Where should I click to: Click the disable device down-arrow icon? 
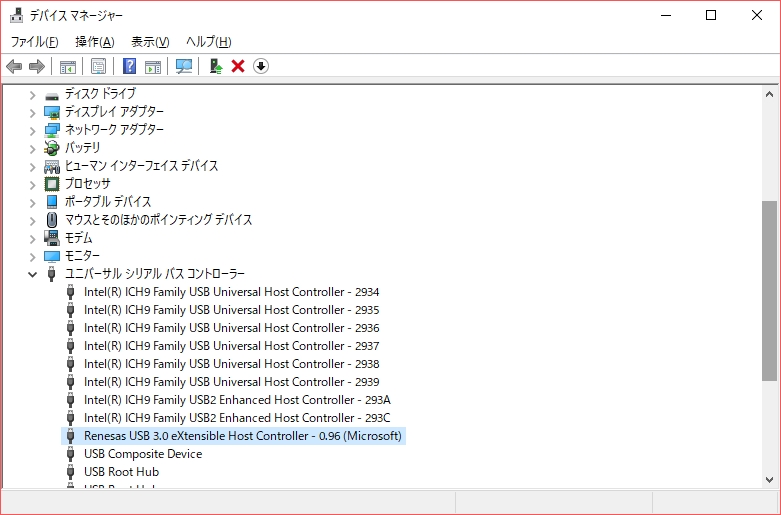[261, 66]
